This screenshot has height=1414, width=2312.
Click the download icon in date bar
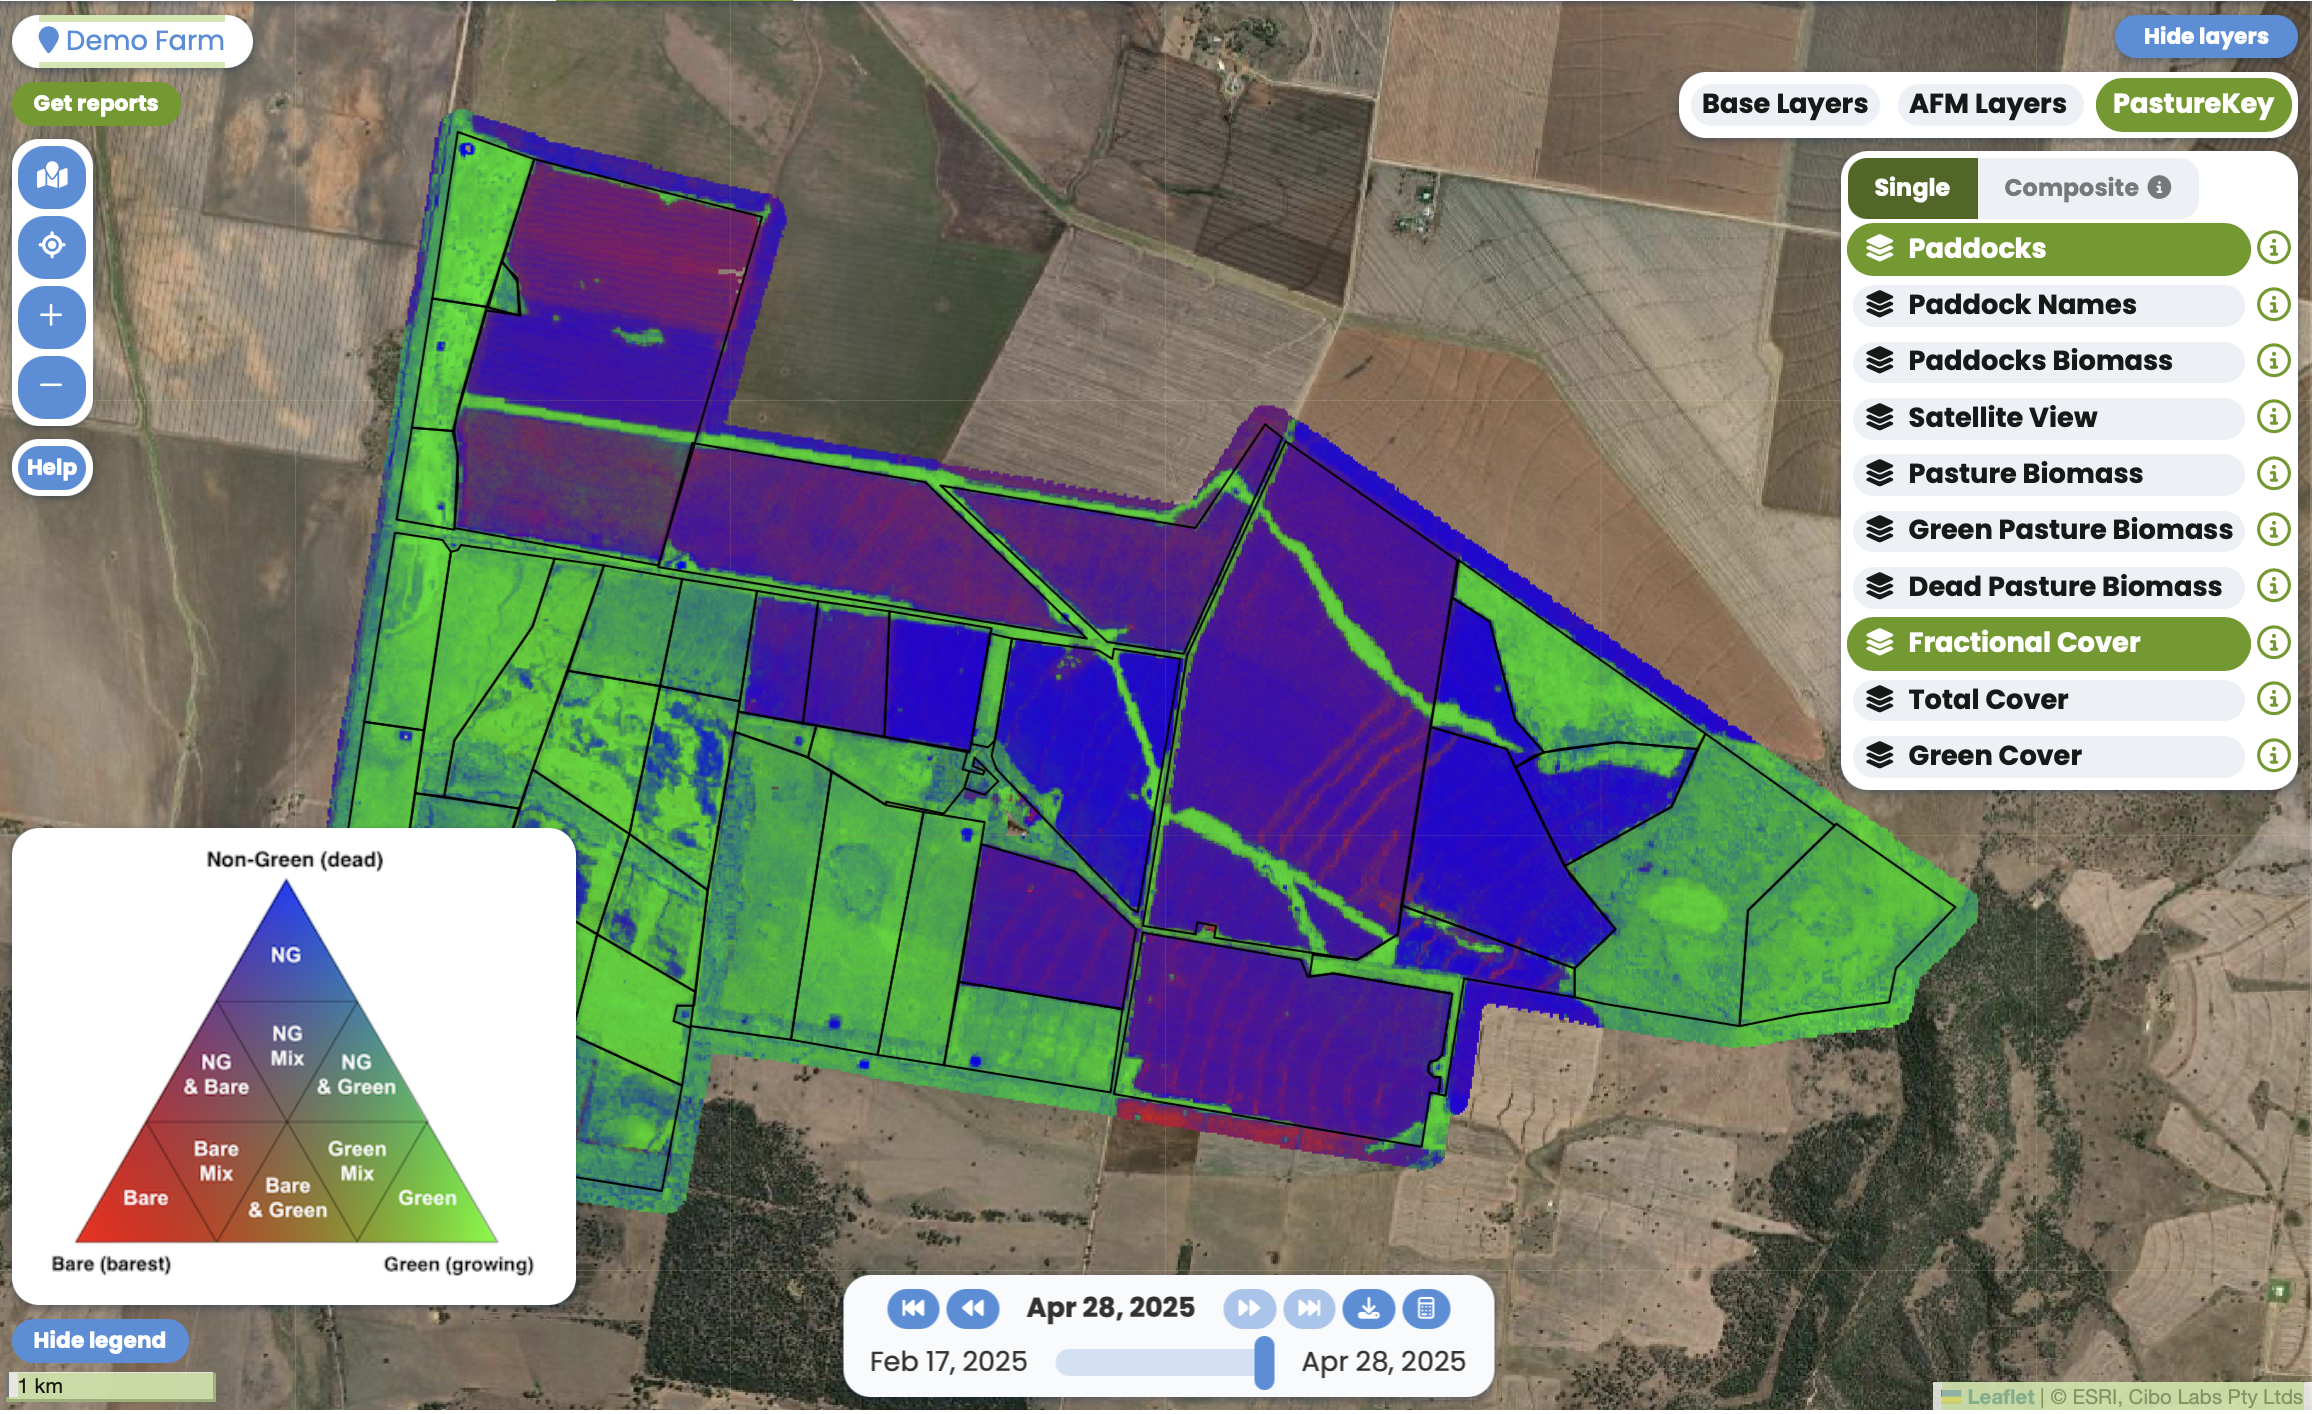[x=1368, y=1308]
